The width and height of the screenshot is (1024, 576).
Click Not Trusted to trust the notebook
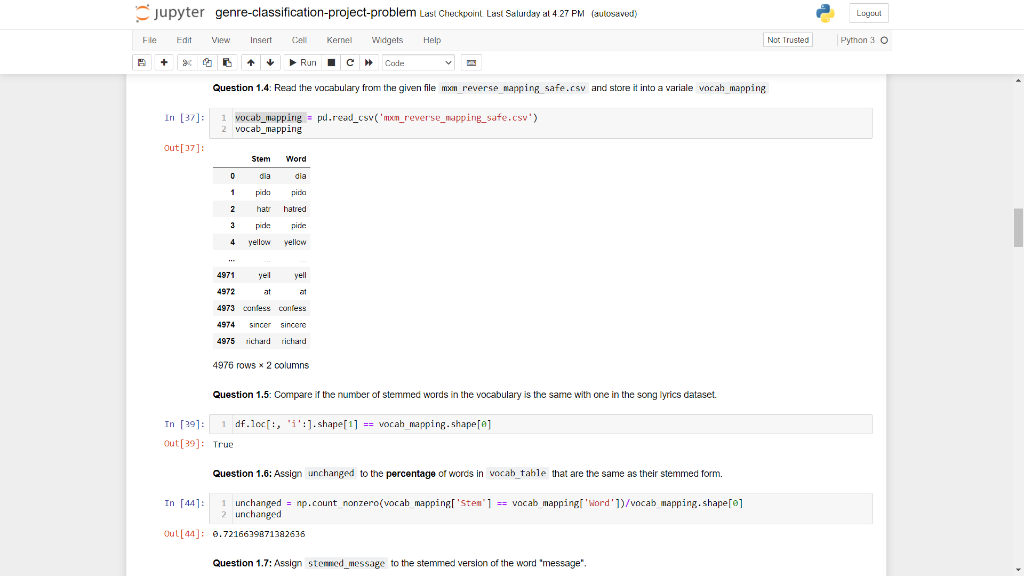786,40
